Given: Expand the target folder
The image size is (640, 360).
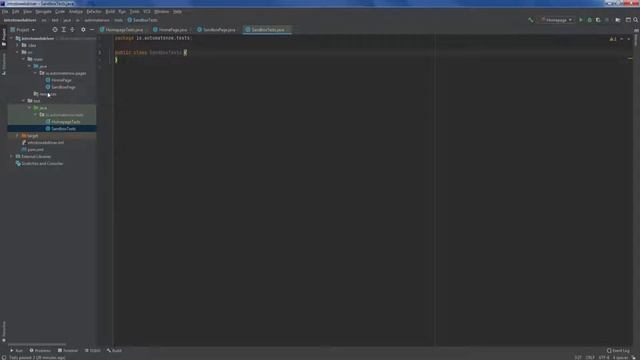Looking at the screenshot, I should 18,136.
